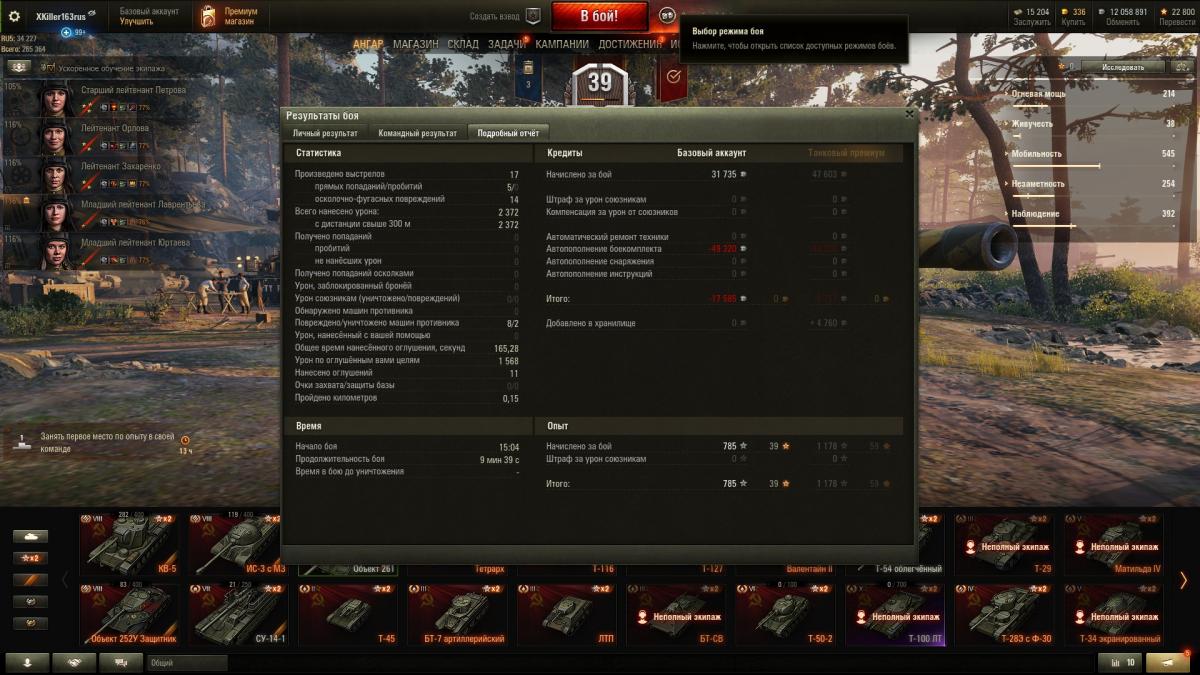The width and height of the screenshot is (1200, 675).
Task: Click 'Начислено за бой' credits value 31 735
Action: pos(724,174)
